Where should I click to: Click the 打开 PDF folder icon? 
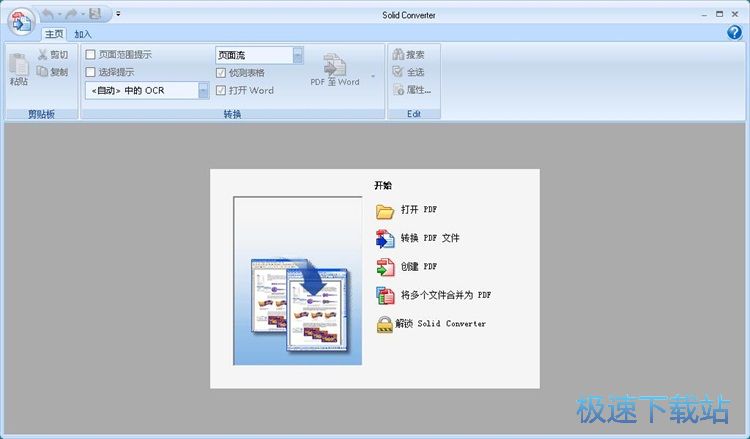coord(385,210)
